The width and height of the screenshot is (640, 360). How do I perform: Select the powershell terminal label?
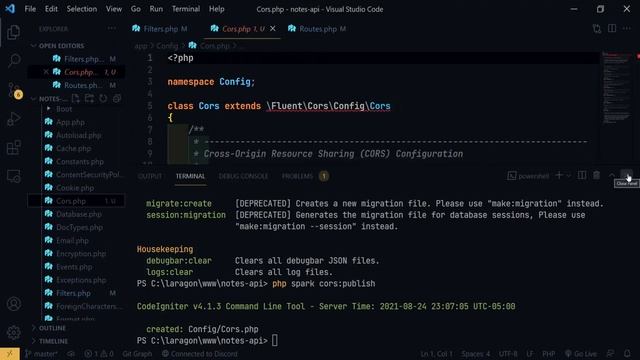click(529, 176)
